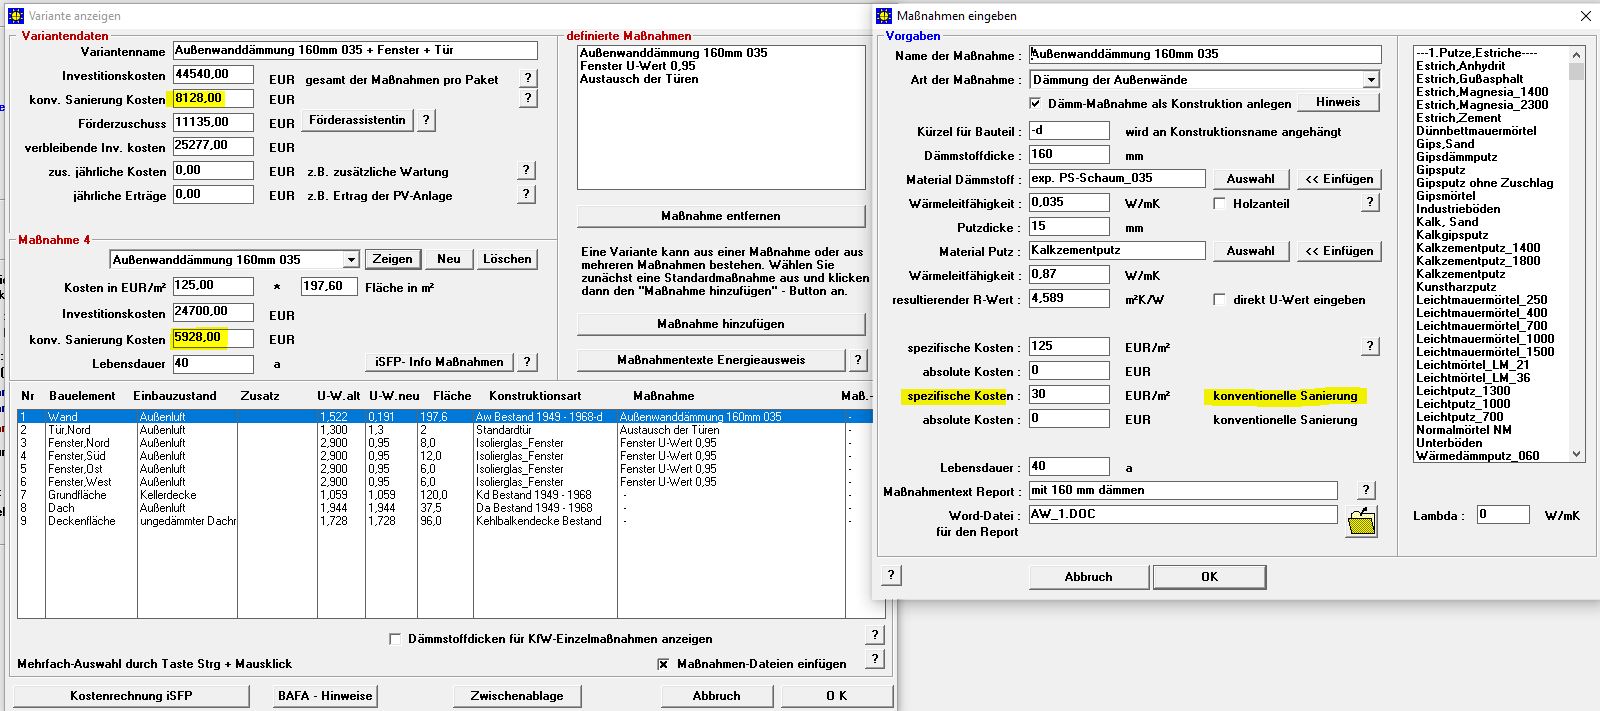1600x711 pixels.
Task: Open the Art der Maßnahme dropdown
Action: (1371, 80)
